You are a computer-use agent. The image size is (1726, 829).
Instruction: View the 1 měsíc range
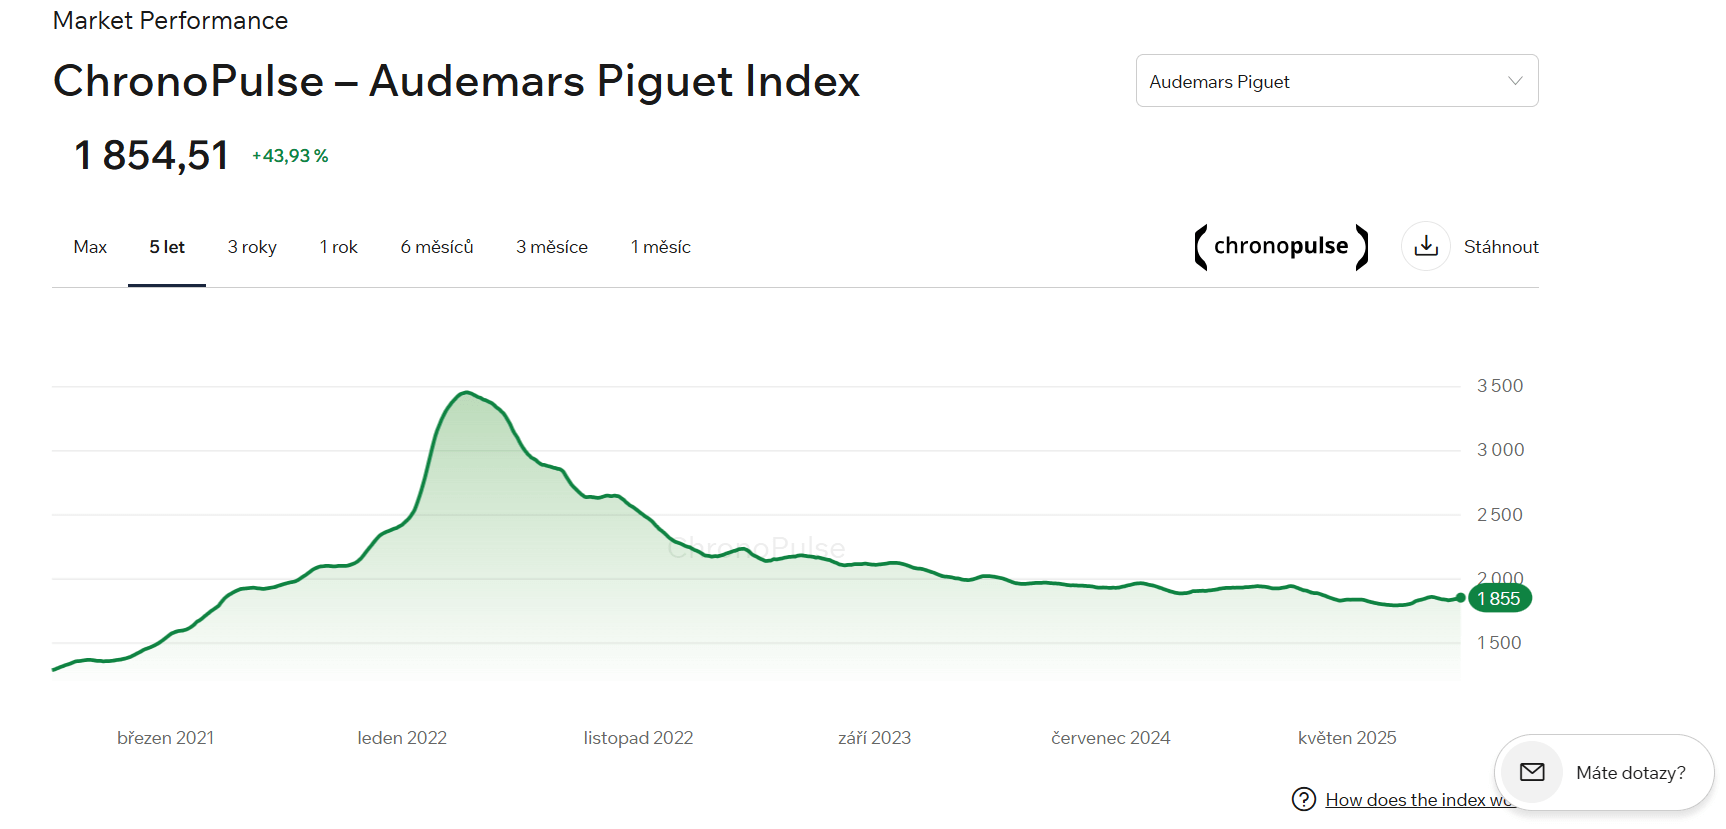(x=661, y=247)
